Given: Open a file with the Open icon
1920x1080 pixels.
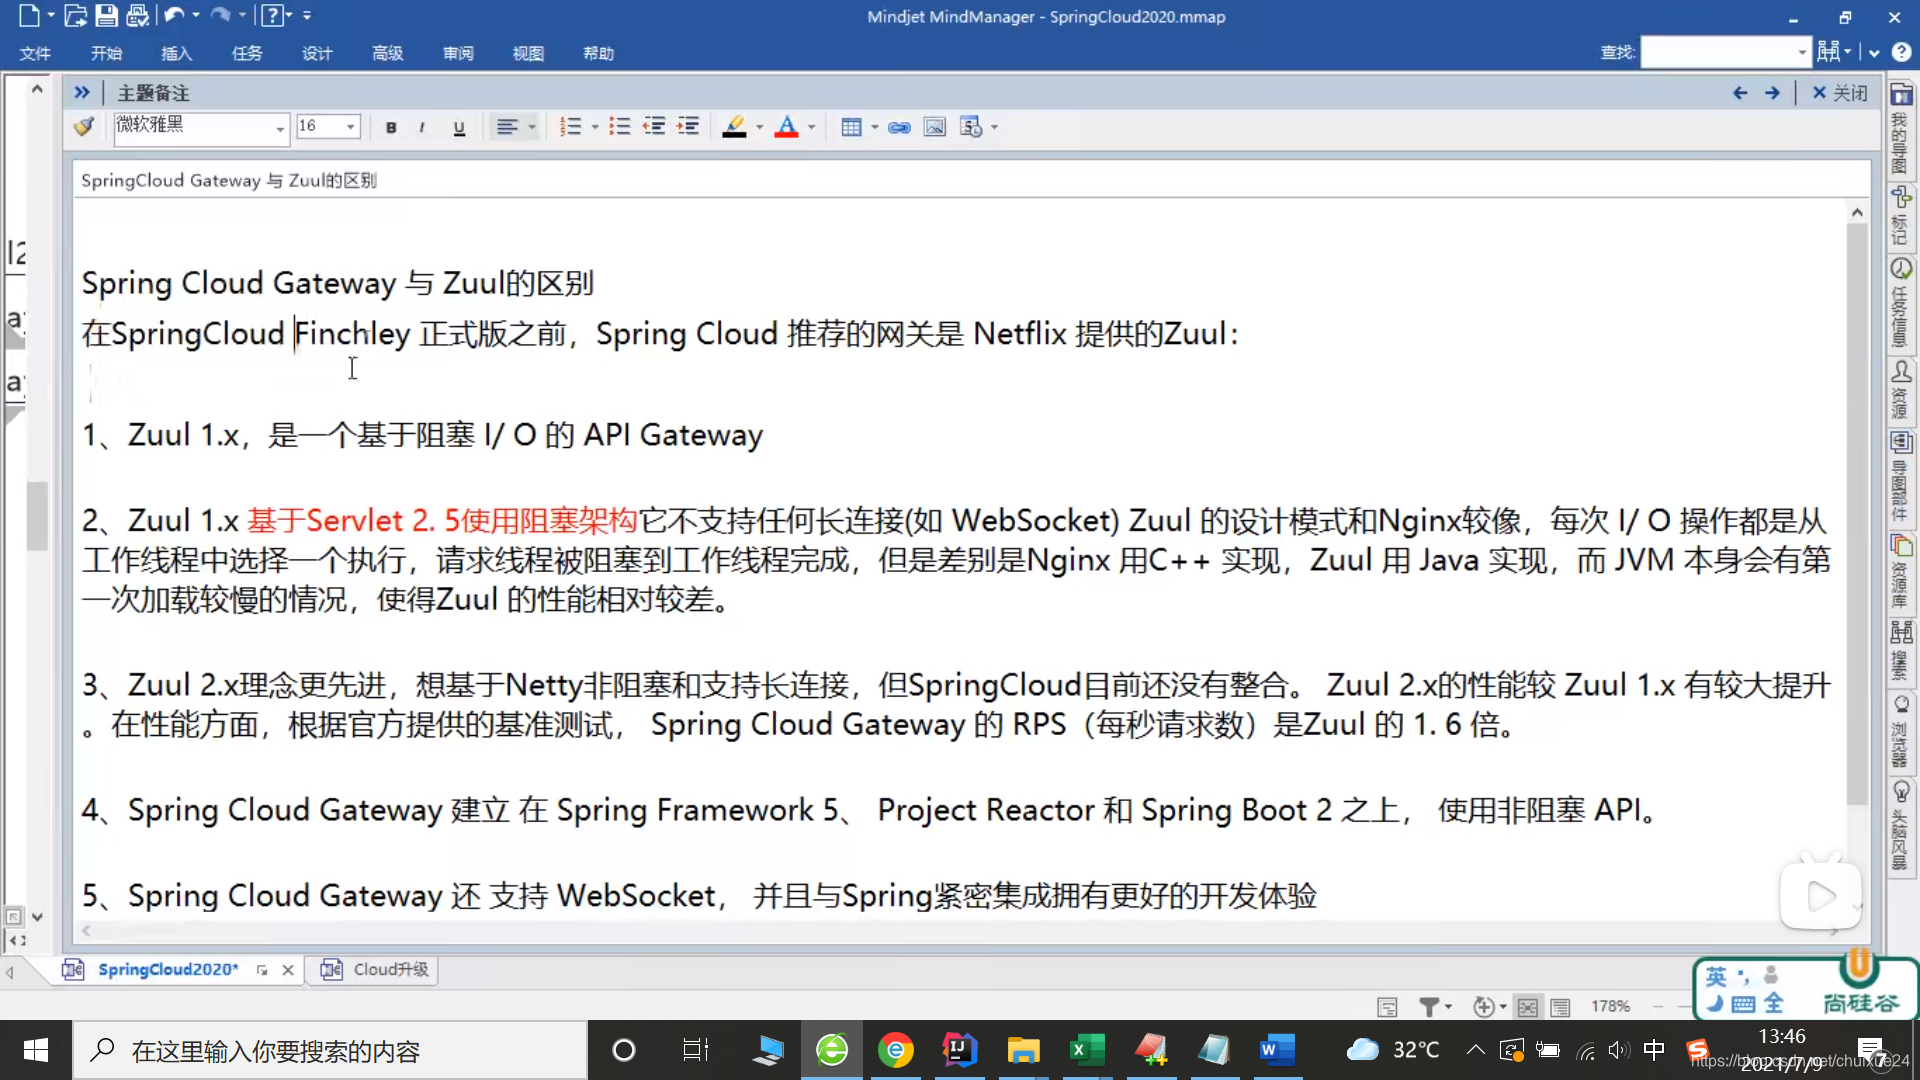Looking at the screenshot, I should [x=75, y=16].
